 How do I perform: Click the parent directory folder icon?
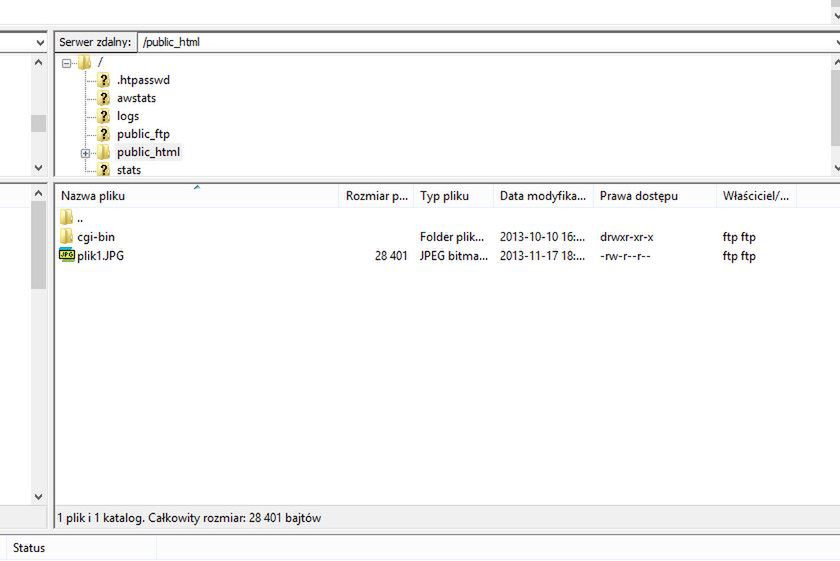click(x=66, y=217)
